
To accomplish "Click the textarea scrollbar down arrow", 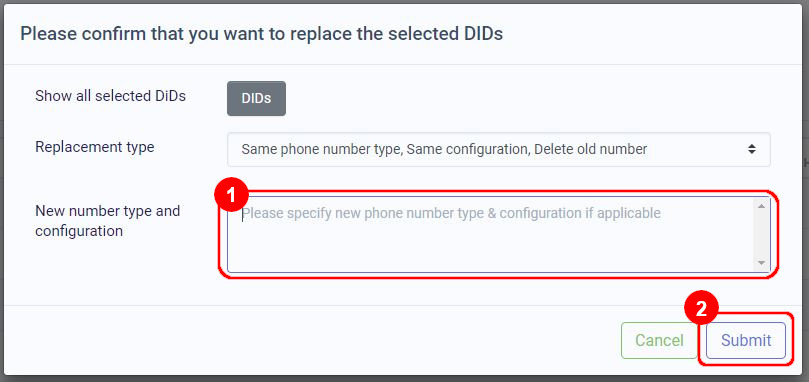I will point(761,263).
